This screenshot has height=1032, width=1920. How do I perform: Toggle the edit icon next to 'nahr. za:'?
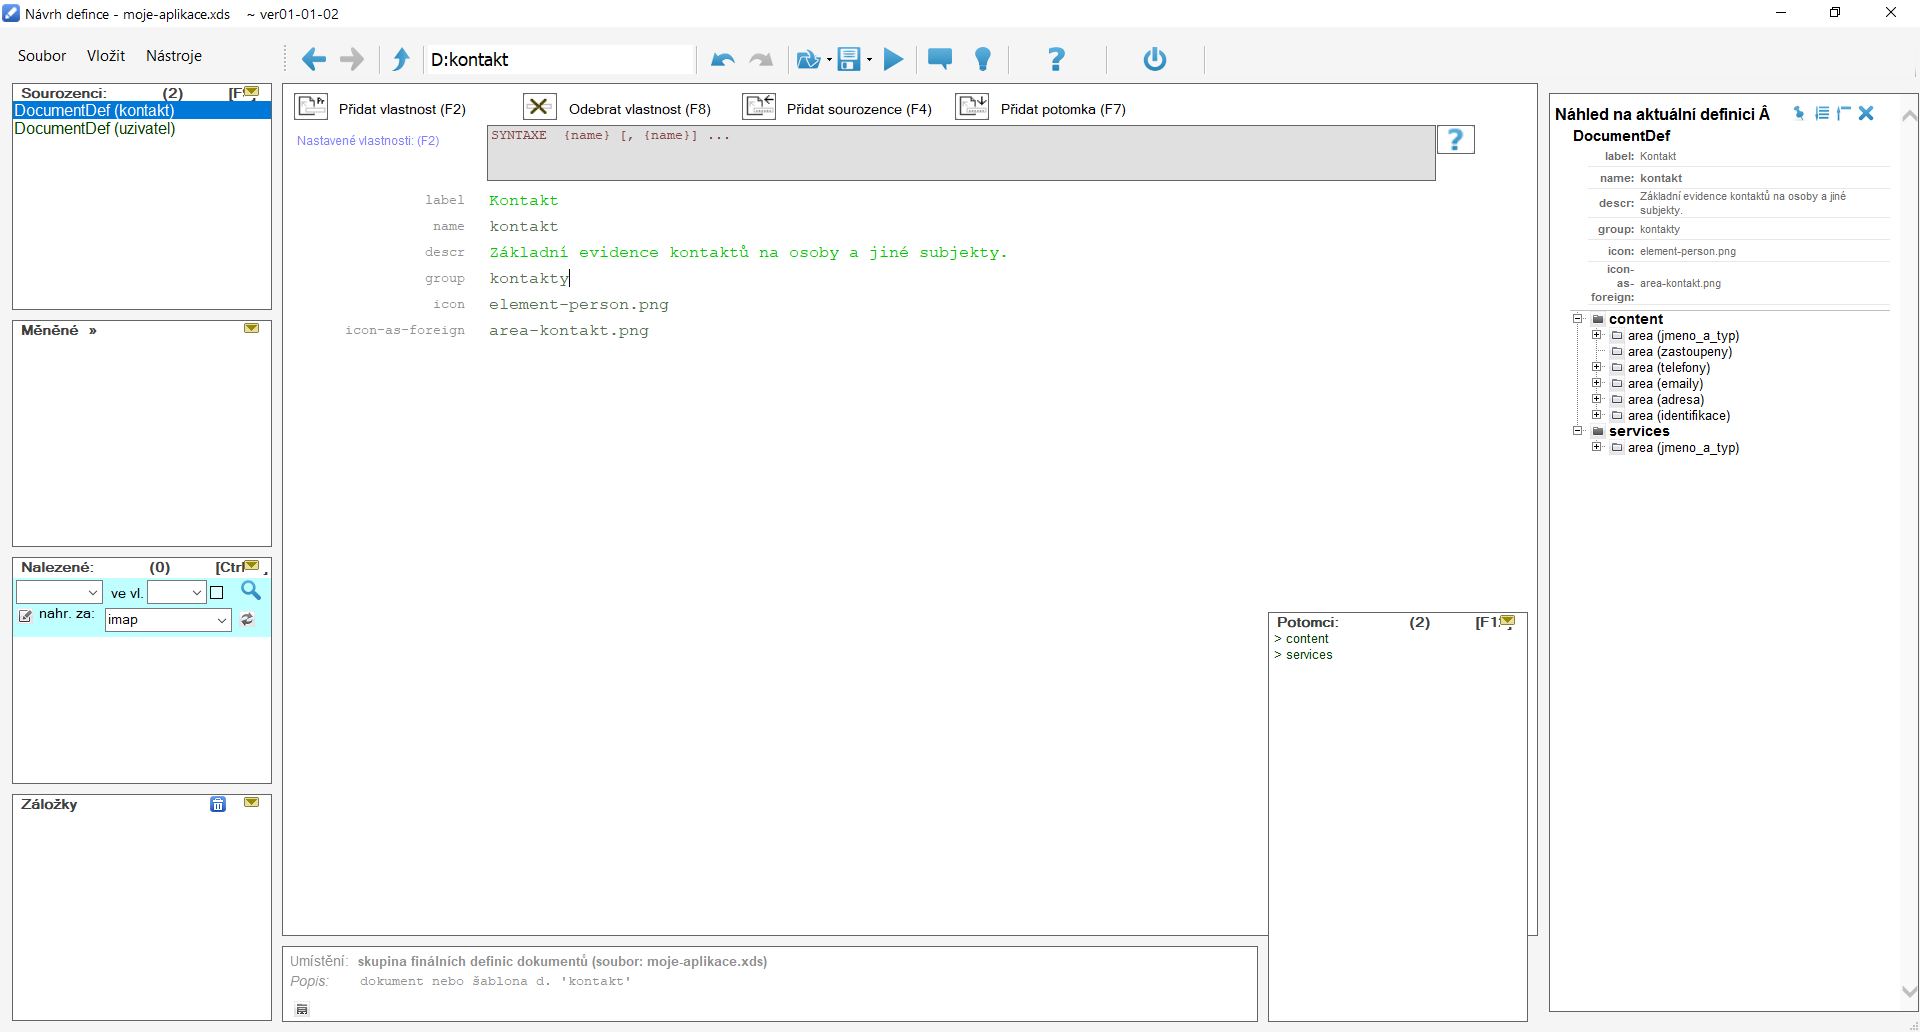point(25,616)
